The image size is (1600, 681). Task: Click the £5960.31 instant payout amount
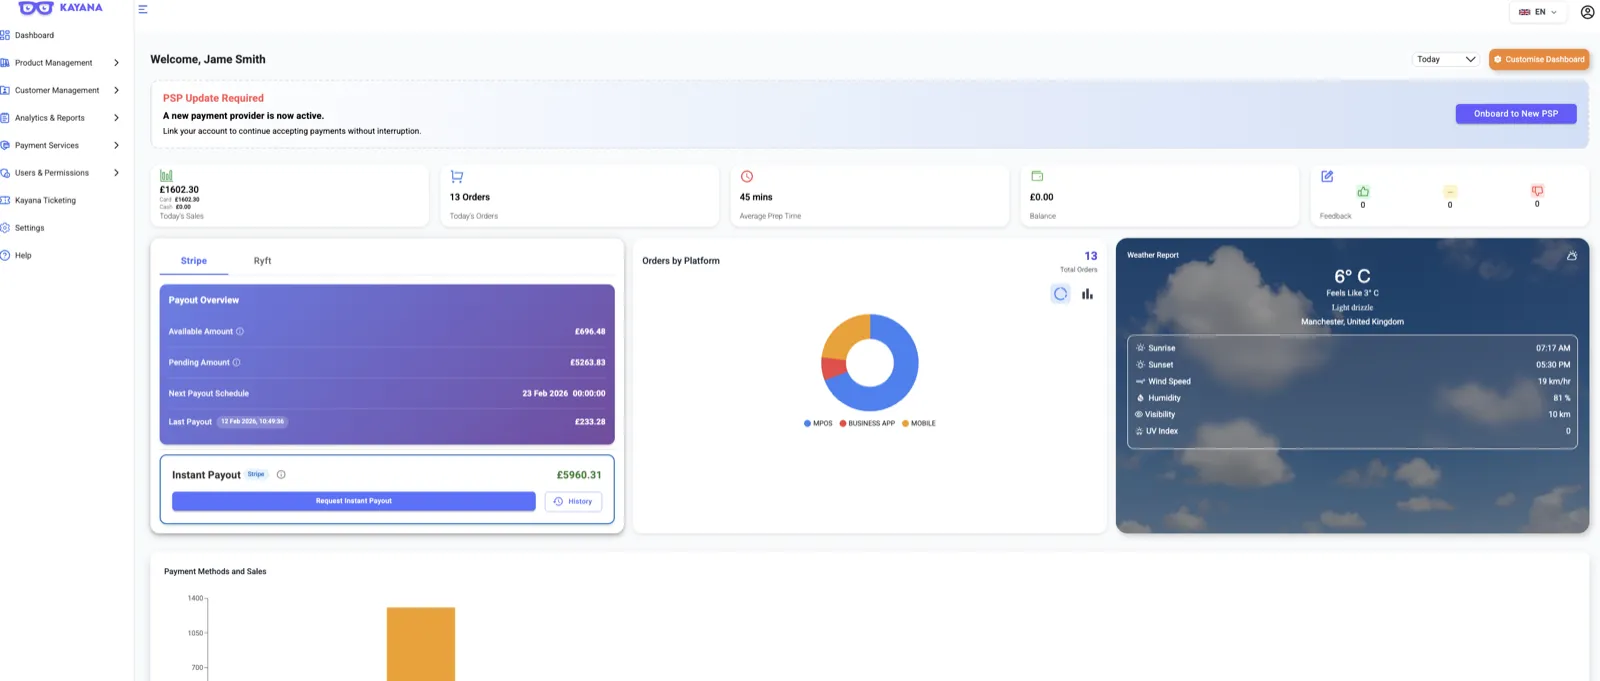point(579,475)
